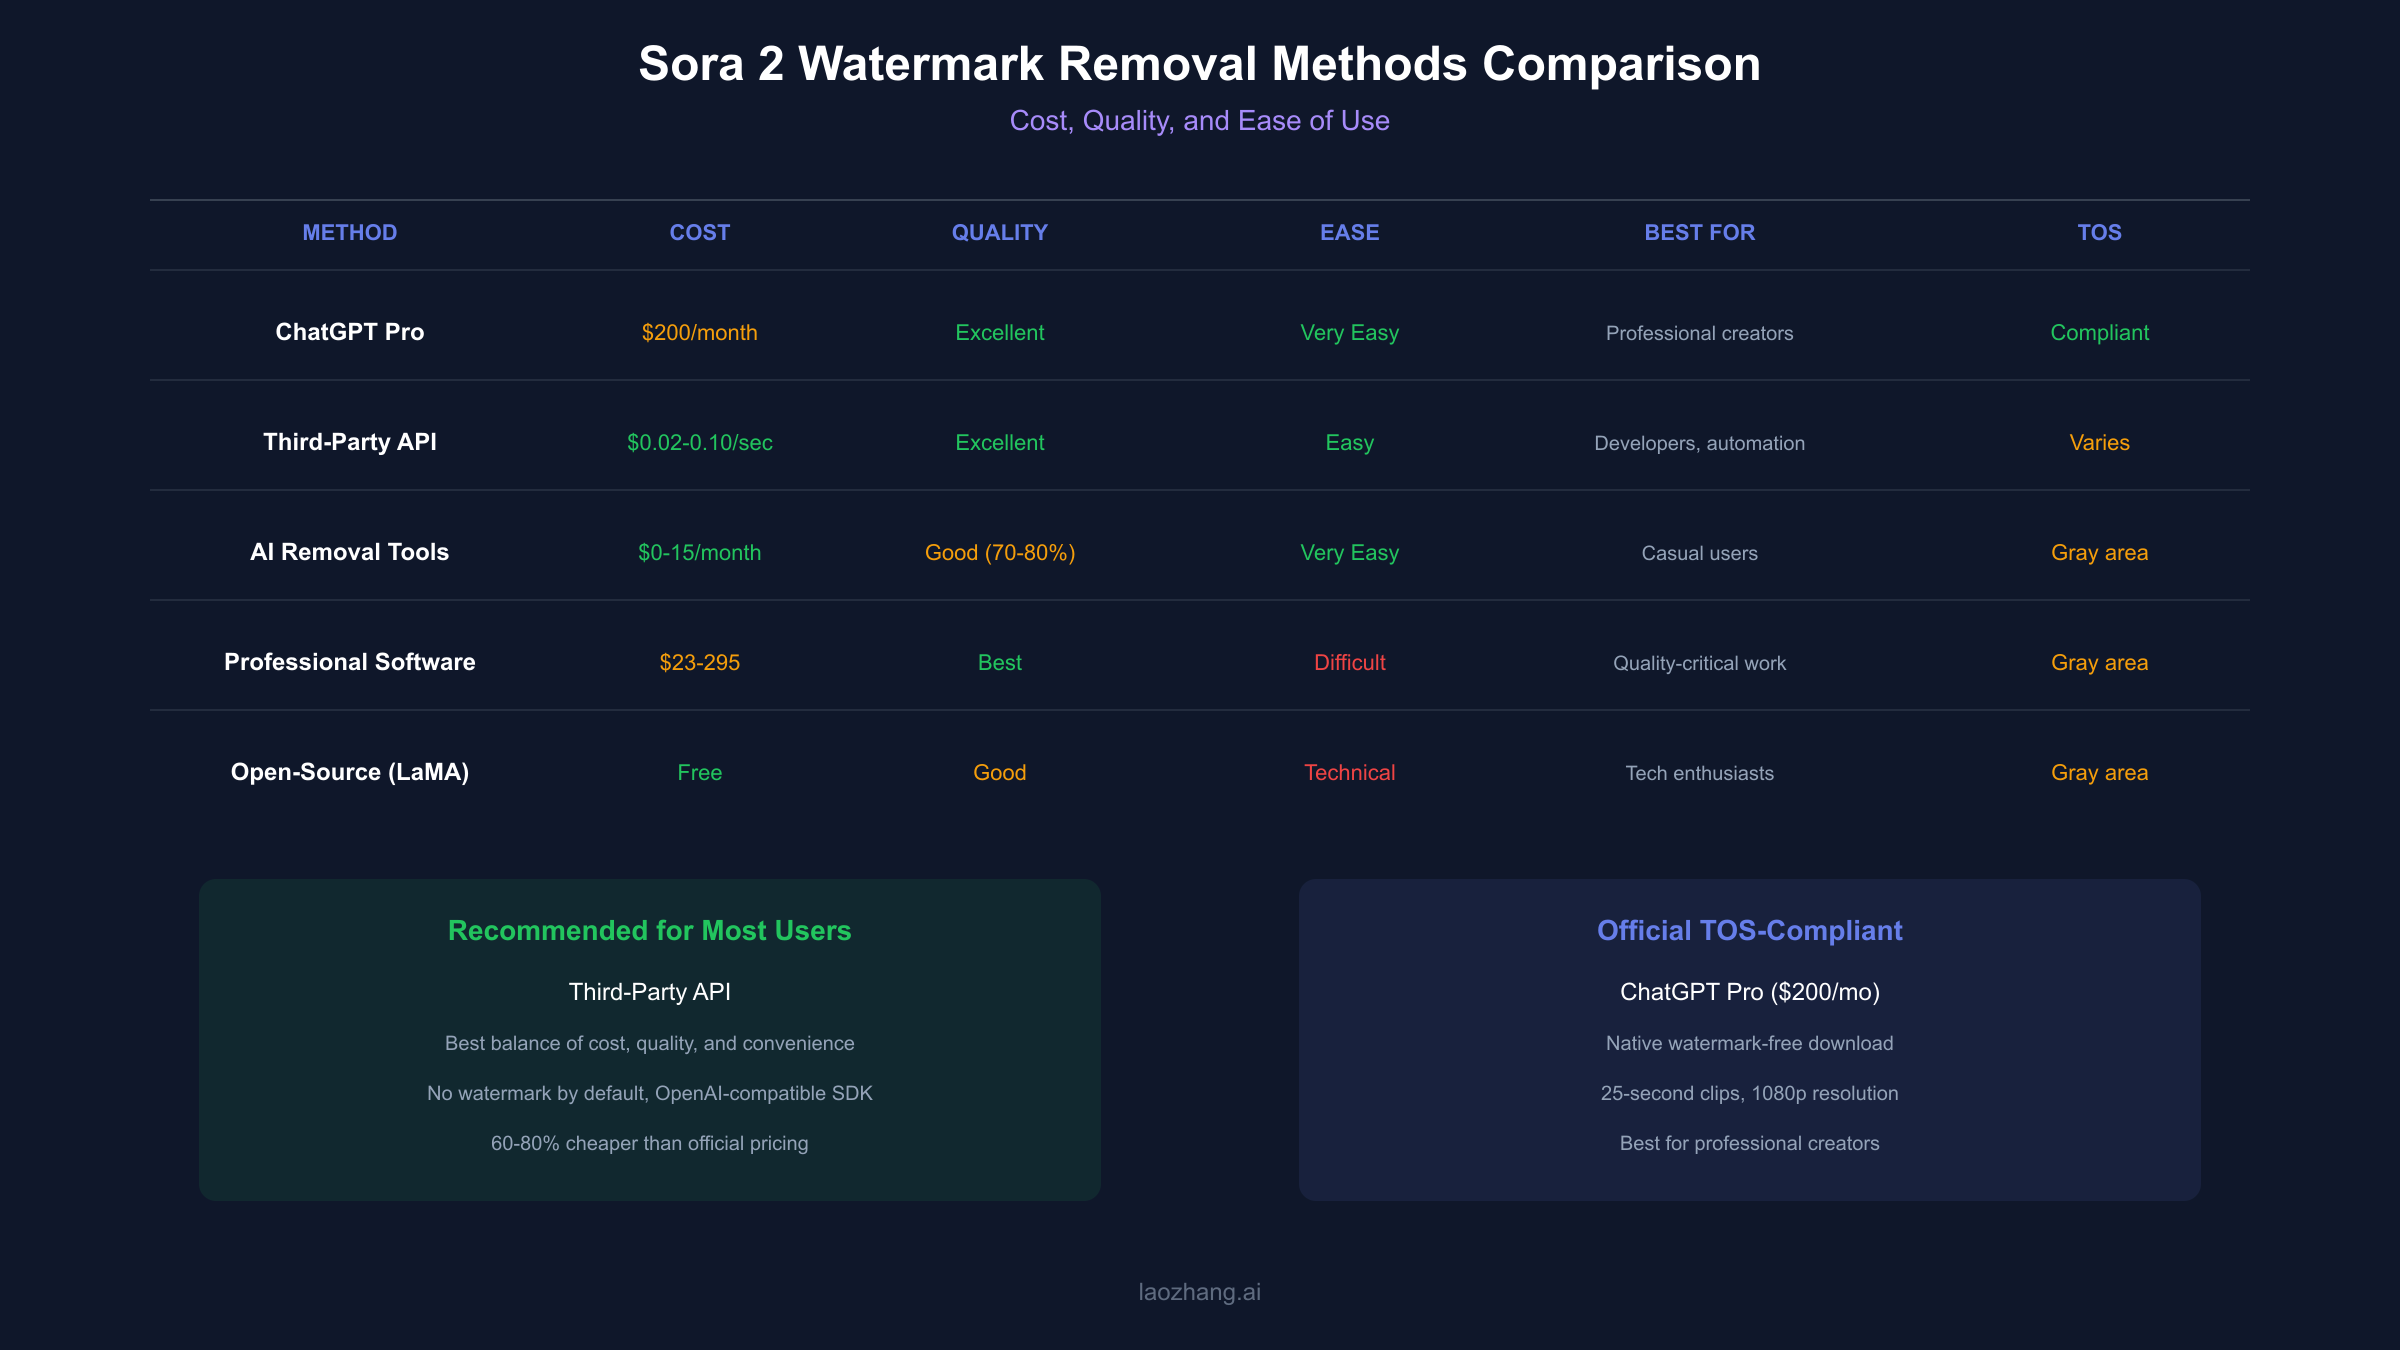Click the Difficult ease rating

coord(1349,663)
